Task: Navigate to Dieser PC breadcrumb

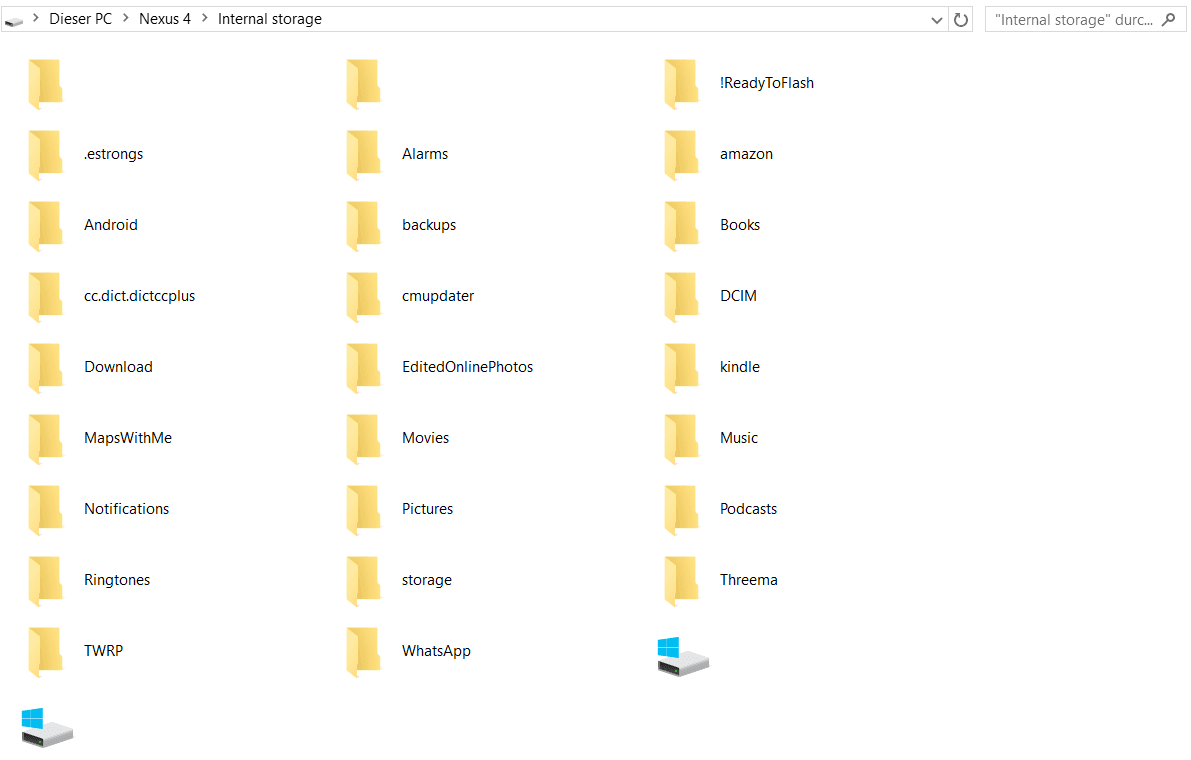Action: click(x=81, y=19)
